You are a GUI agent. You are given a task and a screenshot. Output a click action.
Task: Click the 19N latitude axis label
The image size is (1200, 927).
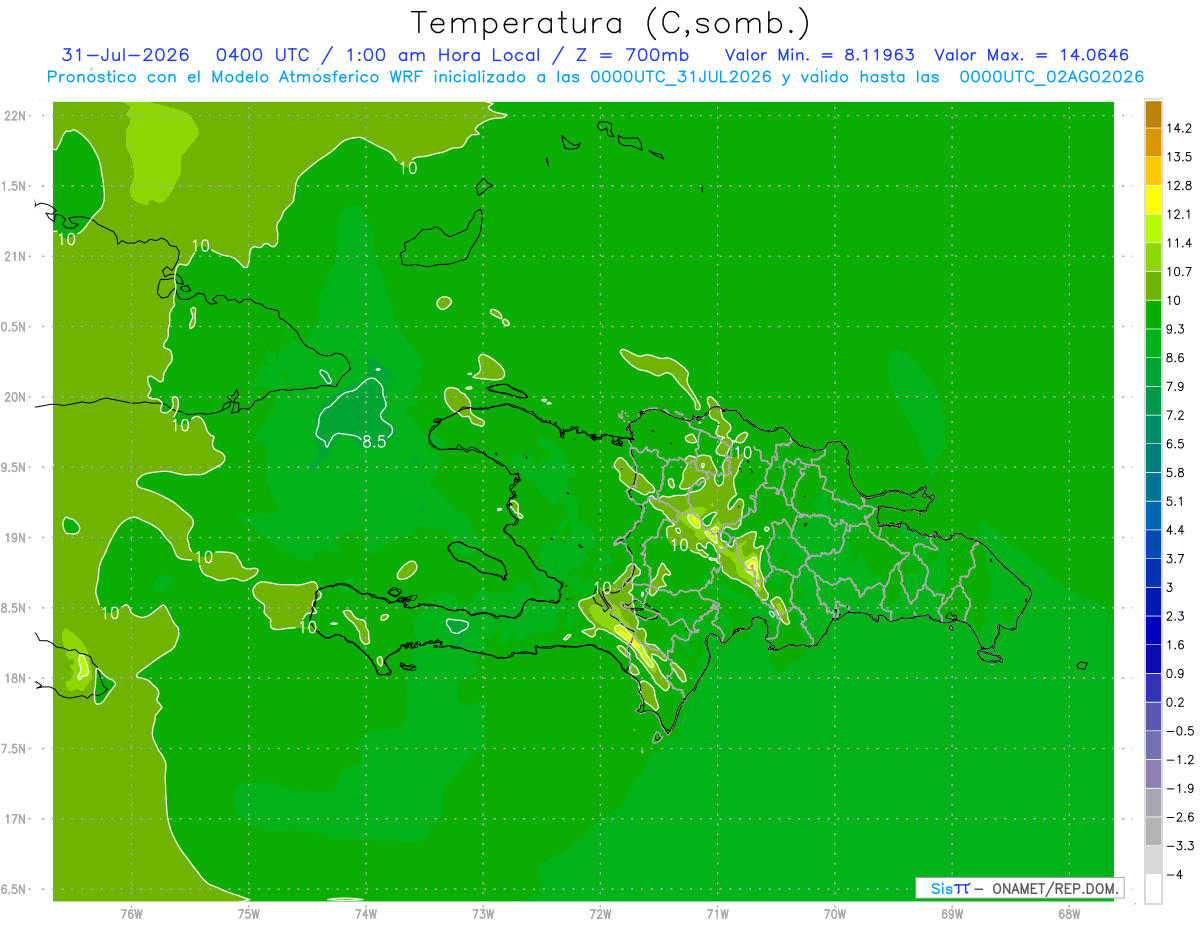pyautogui.click(x=17, y=538)
